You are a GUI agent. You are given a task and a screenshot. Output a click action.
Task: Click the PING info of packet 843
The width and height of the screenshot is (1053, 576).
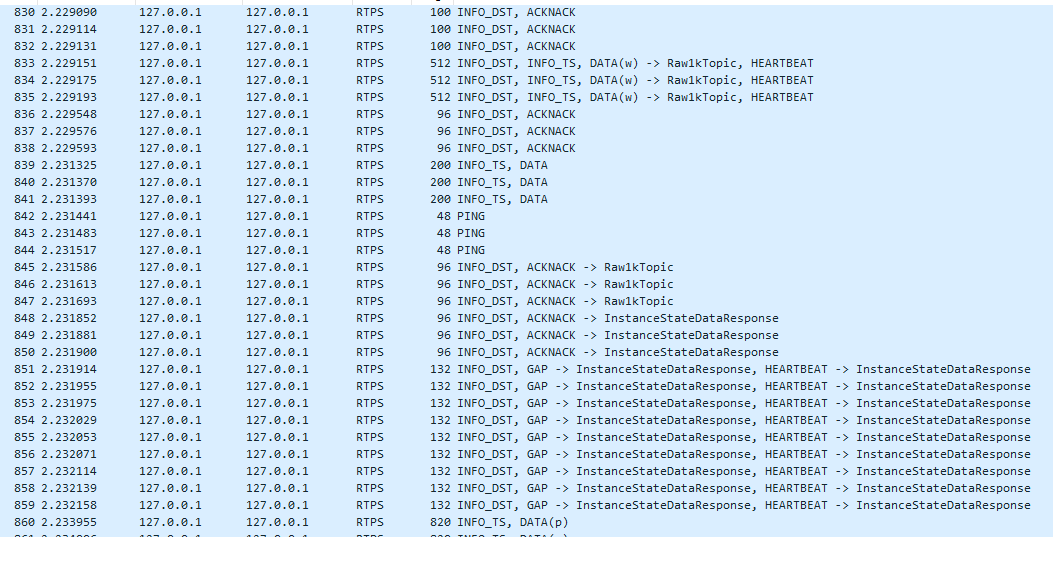[471, 234]
